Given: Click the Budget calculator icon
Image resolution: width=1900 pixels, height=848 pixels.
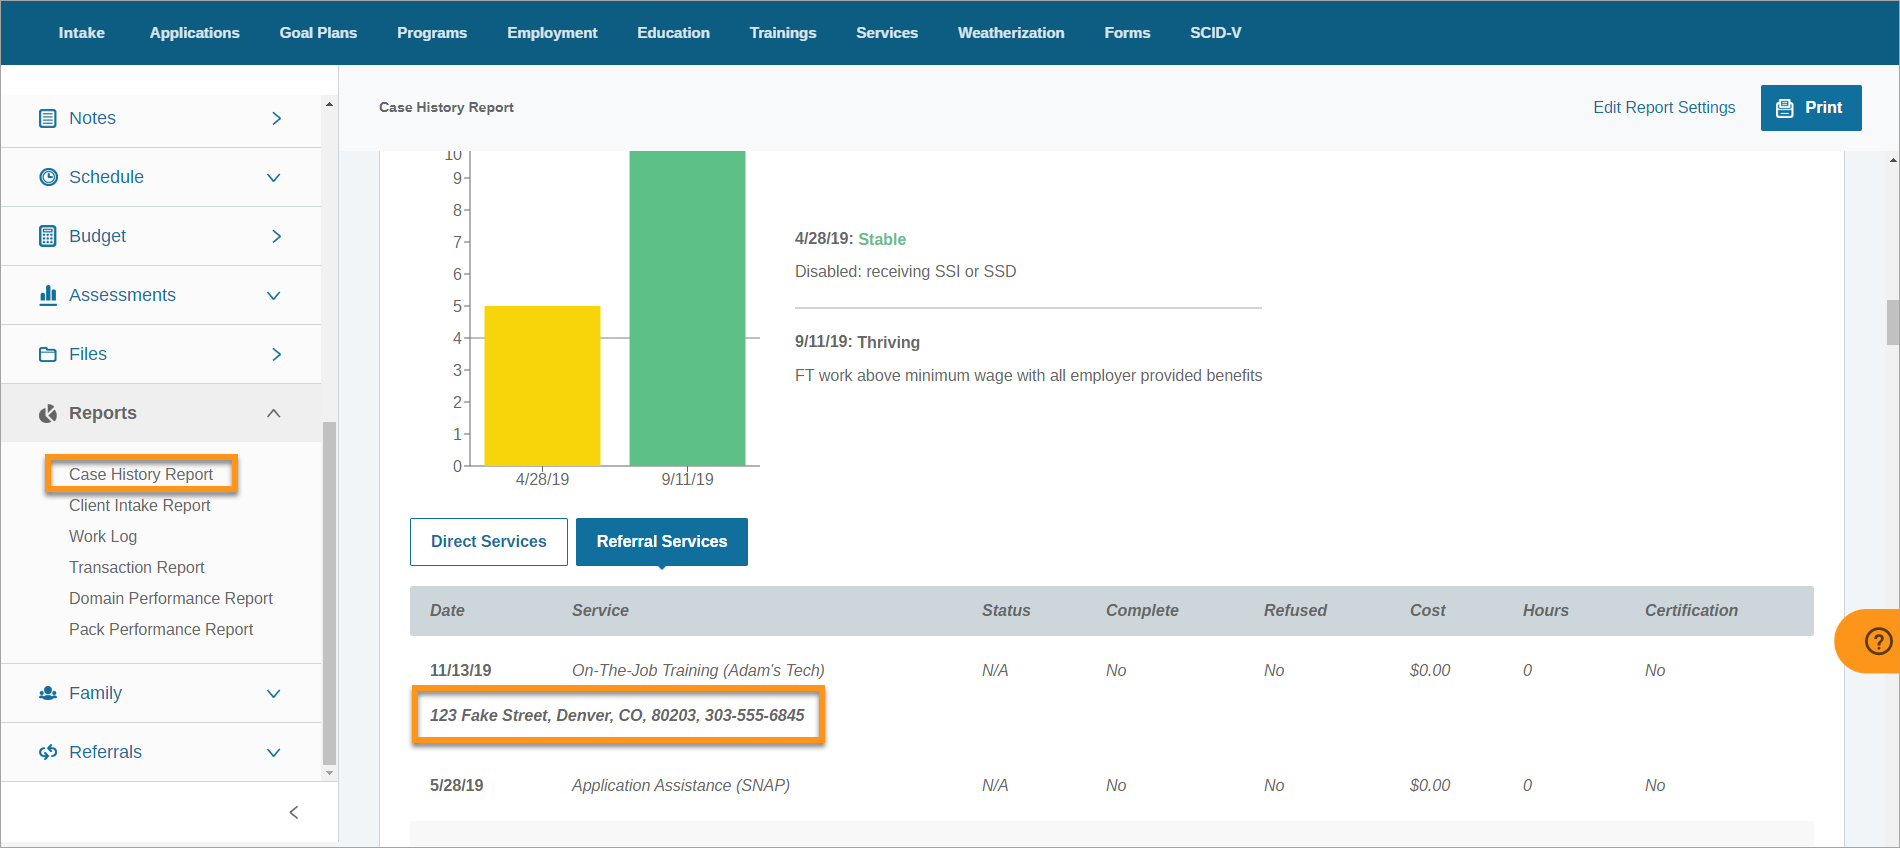Looking at the screenshot, I should (x=47, y=236).
